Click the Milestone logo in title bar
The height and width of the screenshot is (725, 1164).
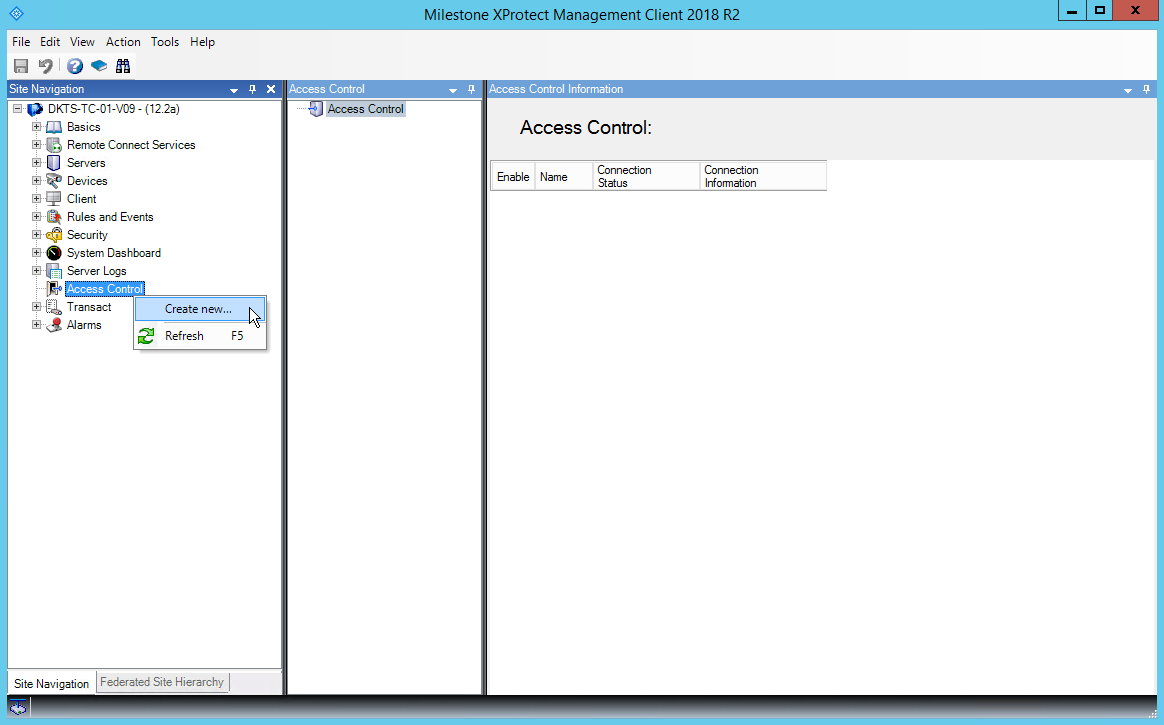[16, 13]
